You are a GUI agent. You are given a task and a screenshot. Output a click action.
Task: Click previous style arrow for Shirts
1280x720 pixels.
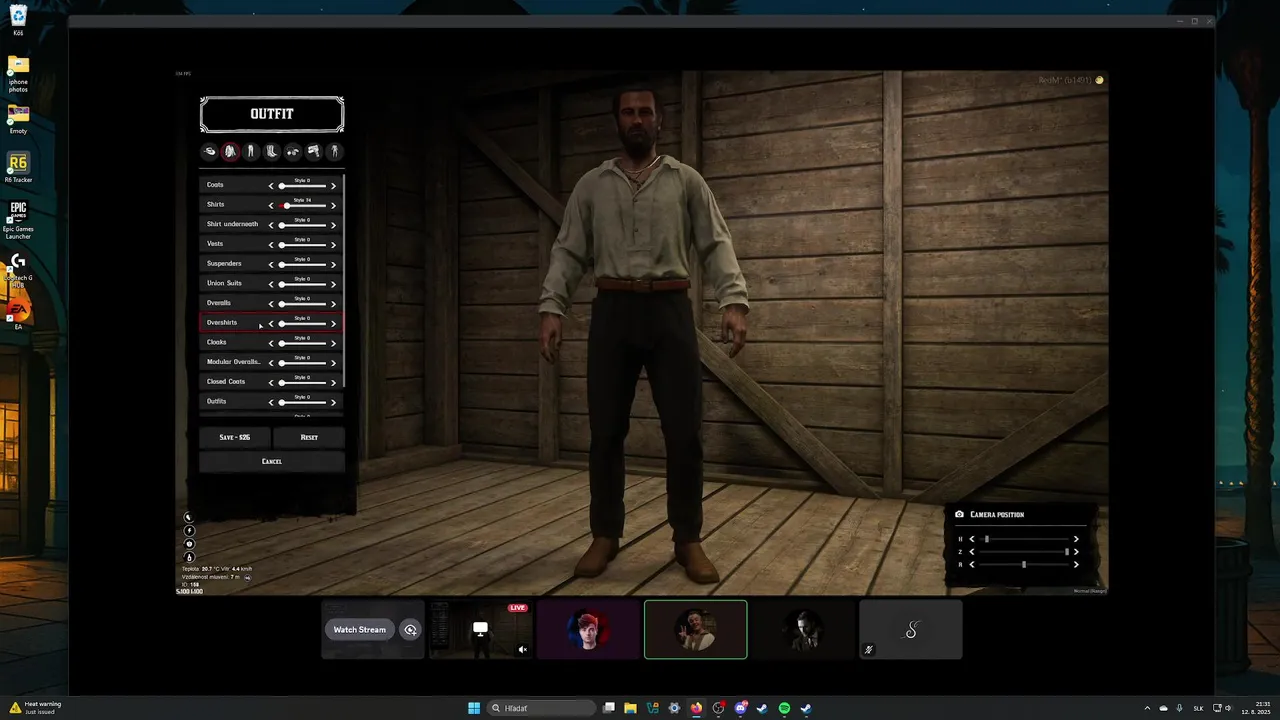point(270,205)
